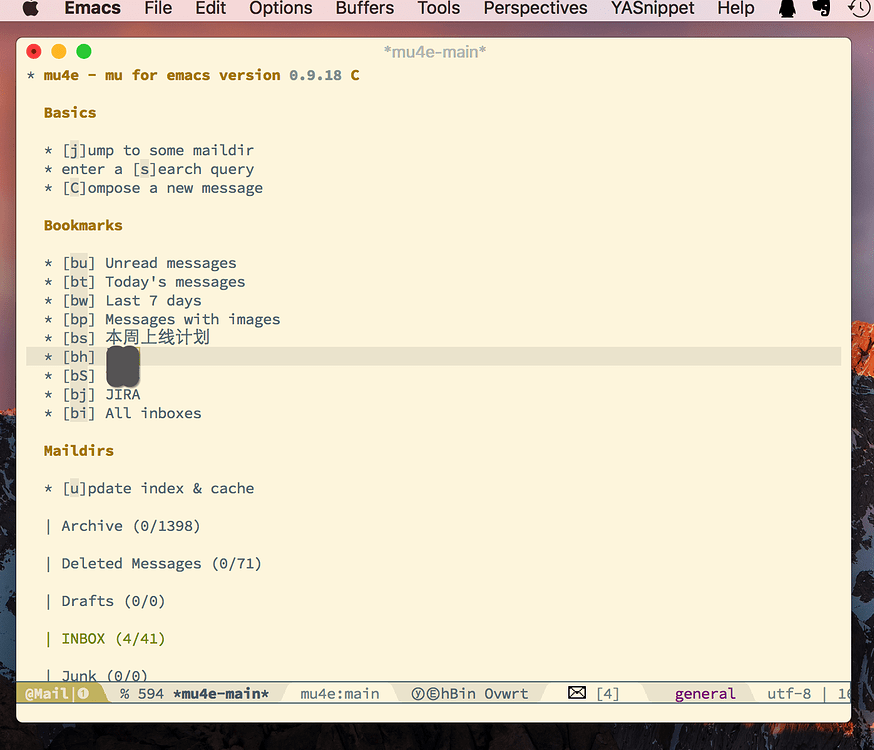Viewport: 874px width, 750px height.
Task: Click the @Mail indicator in the modeline
Action: pos(44,692)
